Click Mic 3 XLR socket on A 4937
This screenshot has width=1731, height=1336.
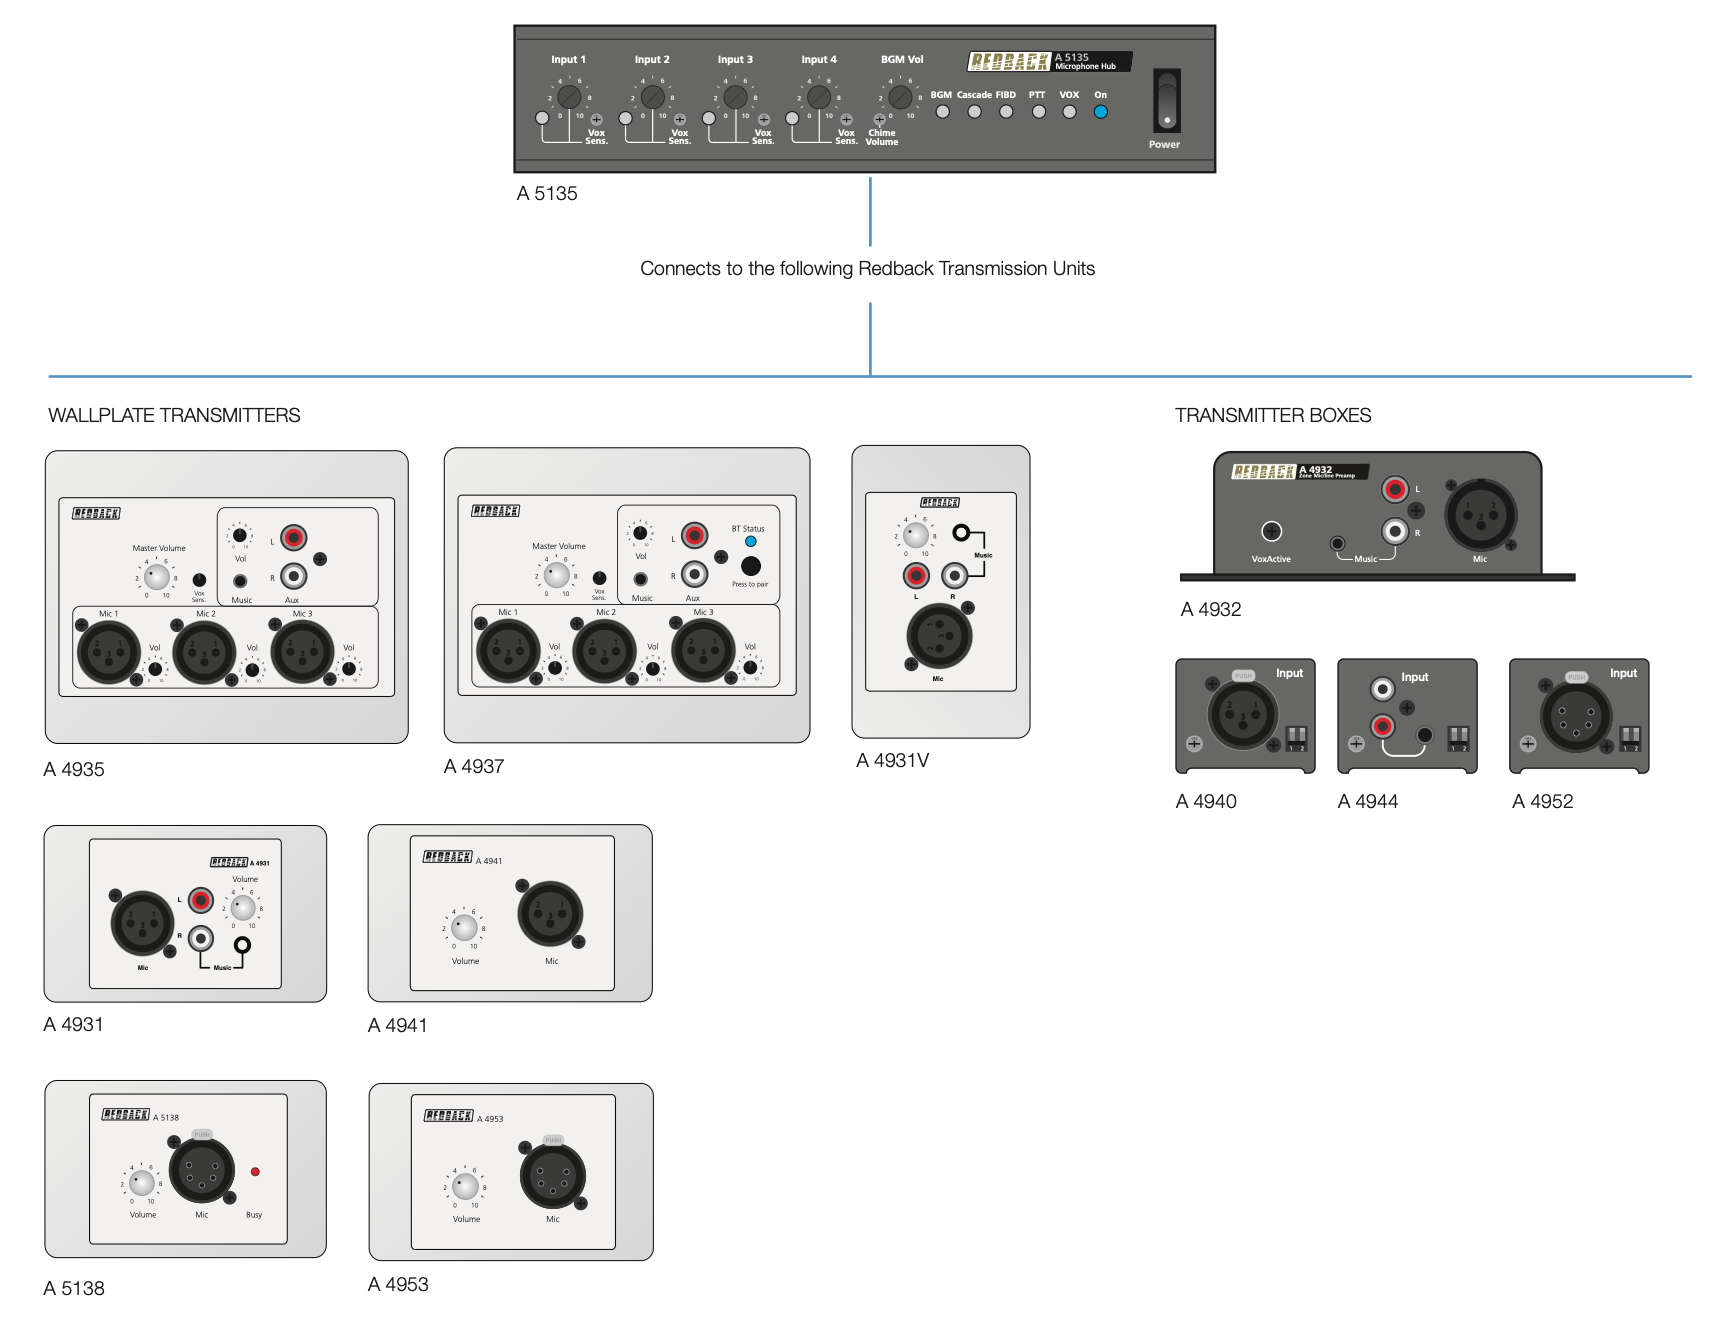tap(703, 649)
